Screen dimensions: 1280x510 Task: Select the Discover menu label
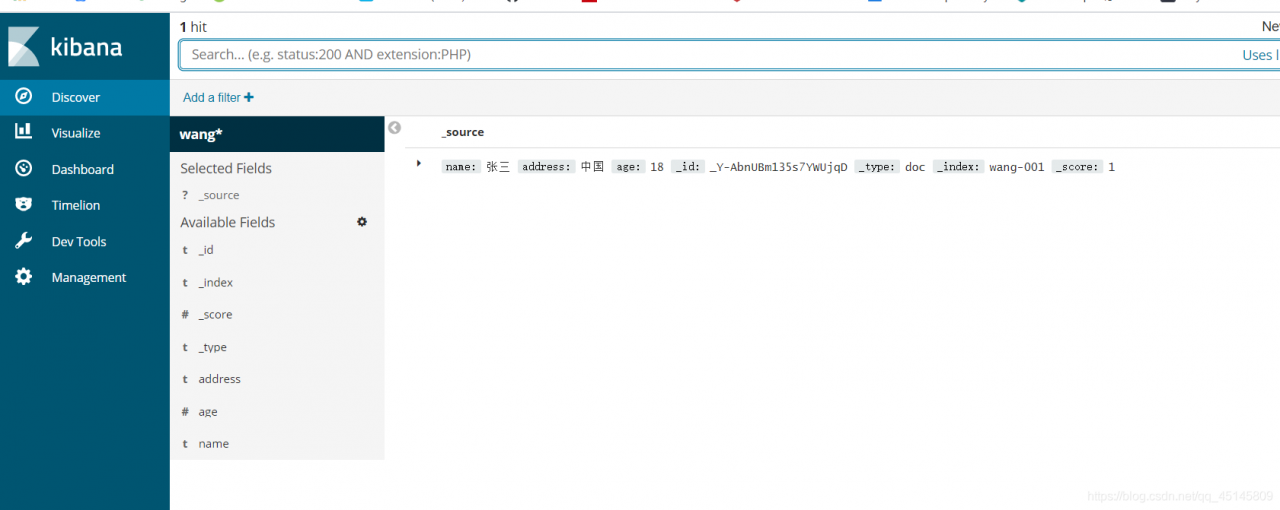pyautogui.click(x=76, y=97)
